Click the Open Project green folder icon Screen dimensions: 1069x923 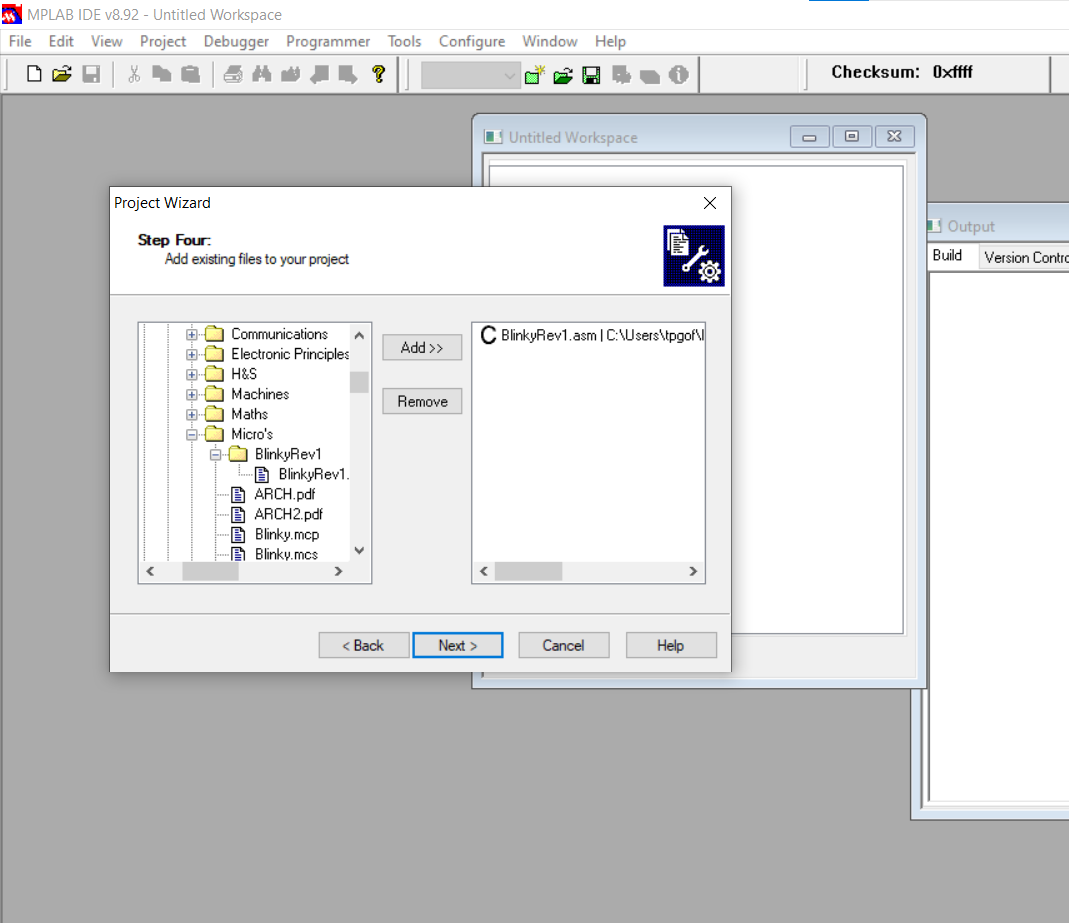tap(563, 75)
